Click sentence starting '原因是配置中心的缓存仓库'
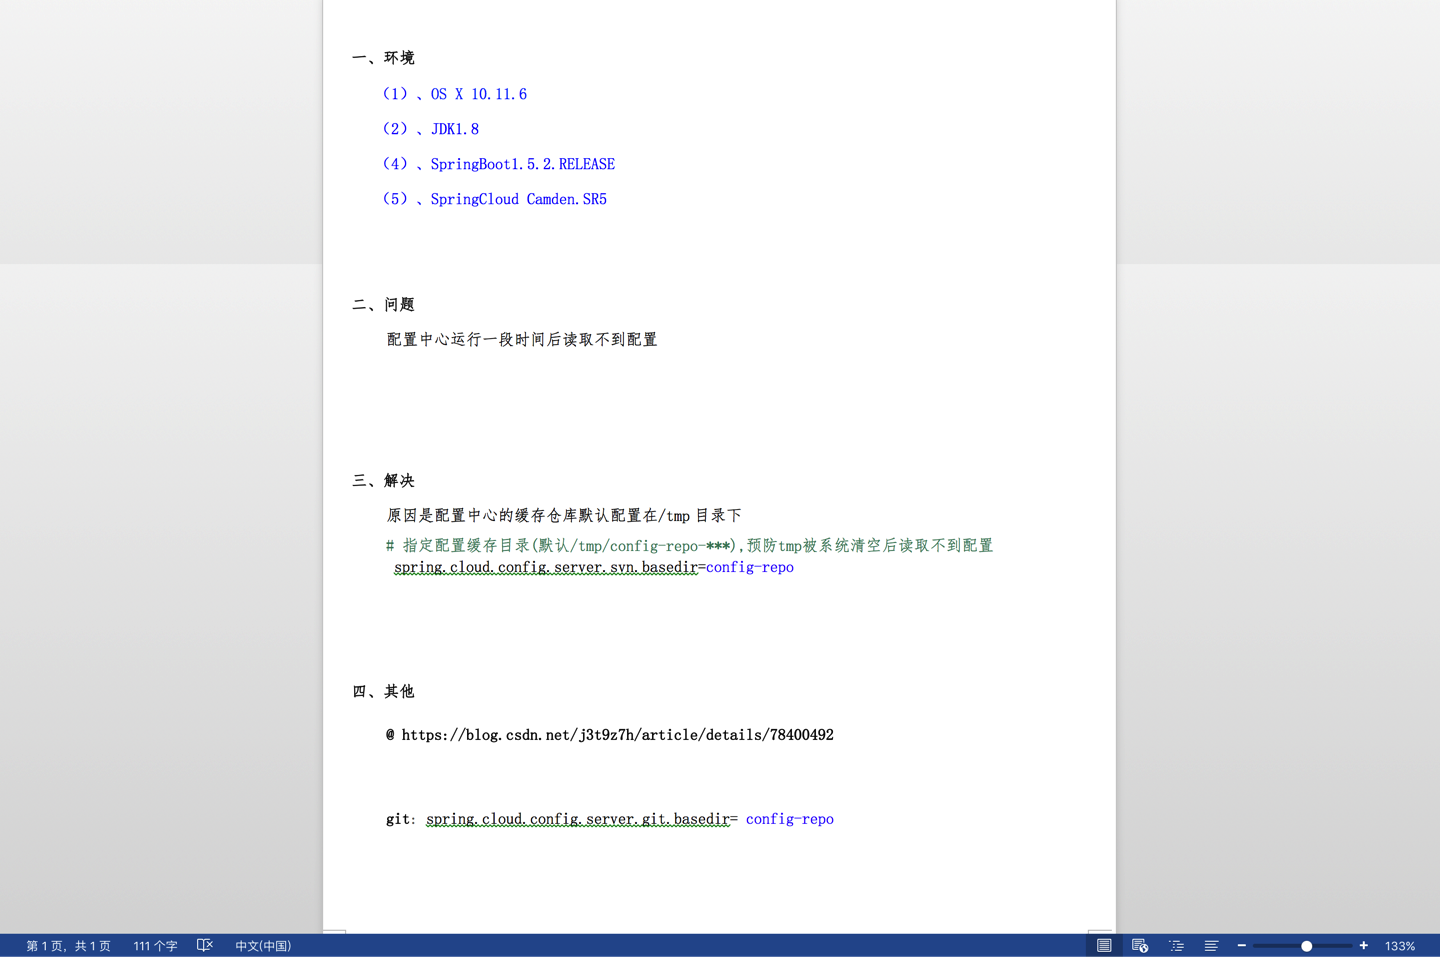The height and width of the screenshot is (971, 1440). click(x=564, y=515)
